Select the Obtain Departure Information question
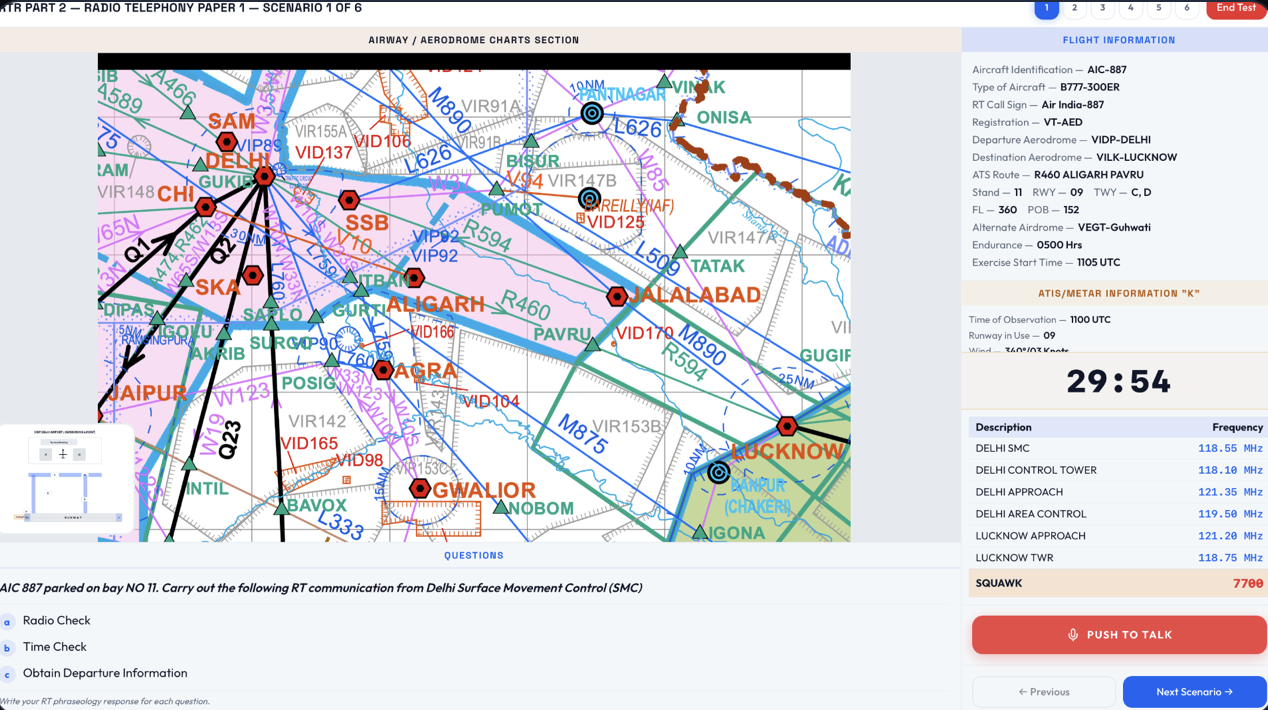Screen dimensions: 1268x710 point(105,673)
